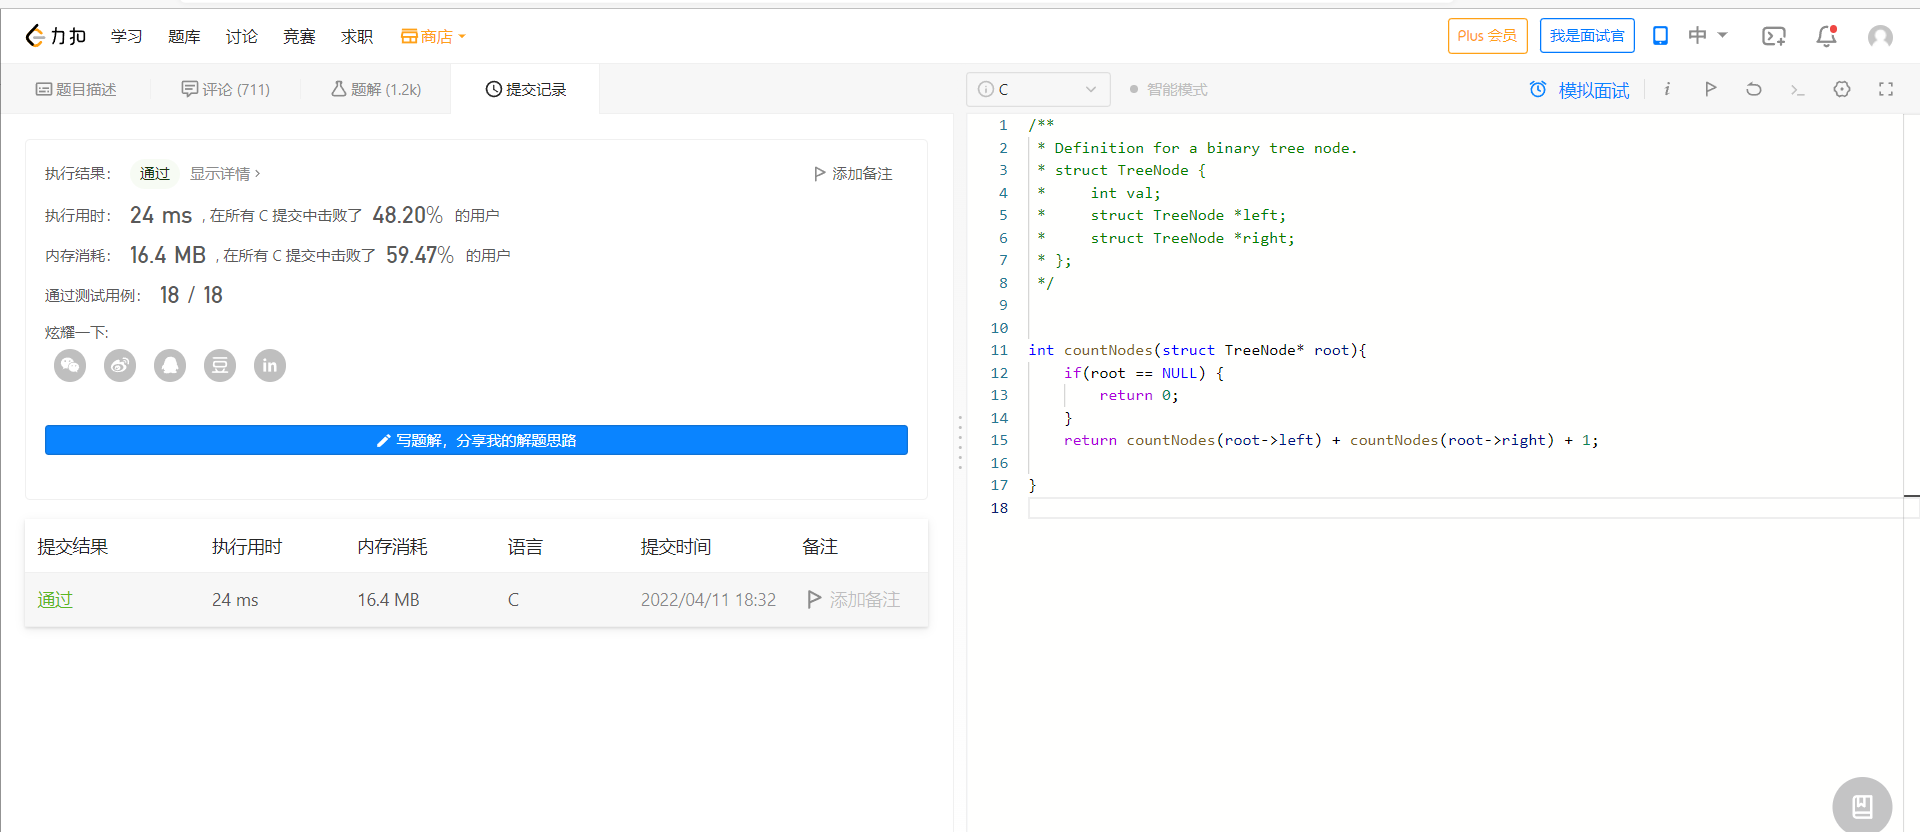The width and height of the screenshot is (1920, 832).
Task: Enter fullscreen editor mode
Action: click(x=1886, y=89)
